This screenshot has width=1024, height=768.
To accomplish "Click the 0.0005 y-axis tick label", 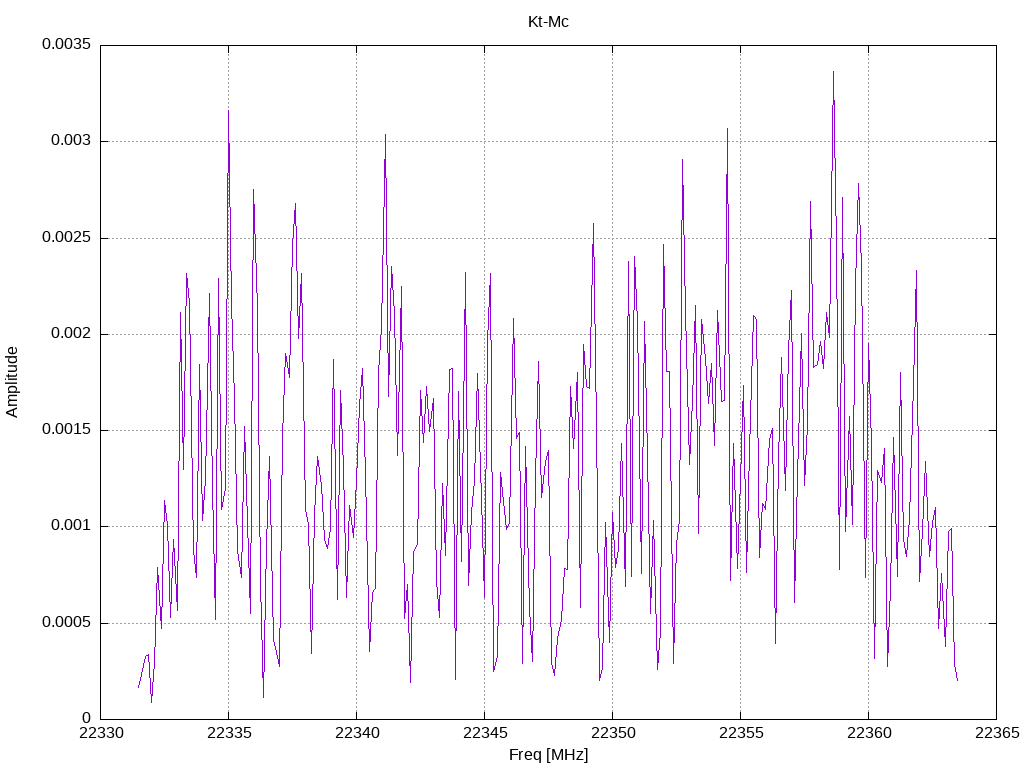I will [67, 622].
